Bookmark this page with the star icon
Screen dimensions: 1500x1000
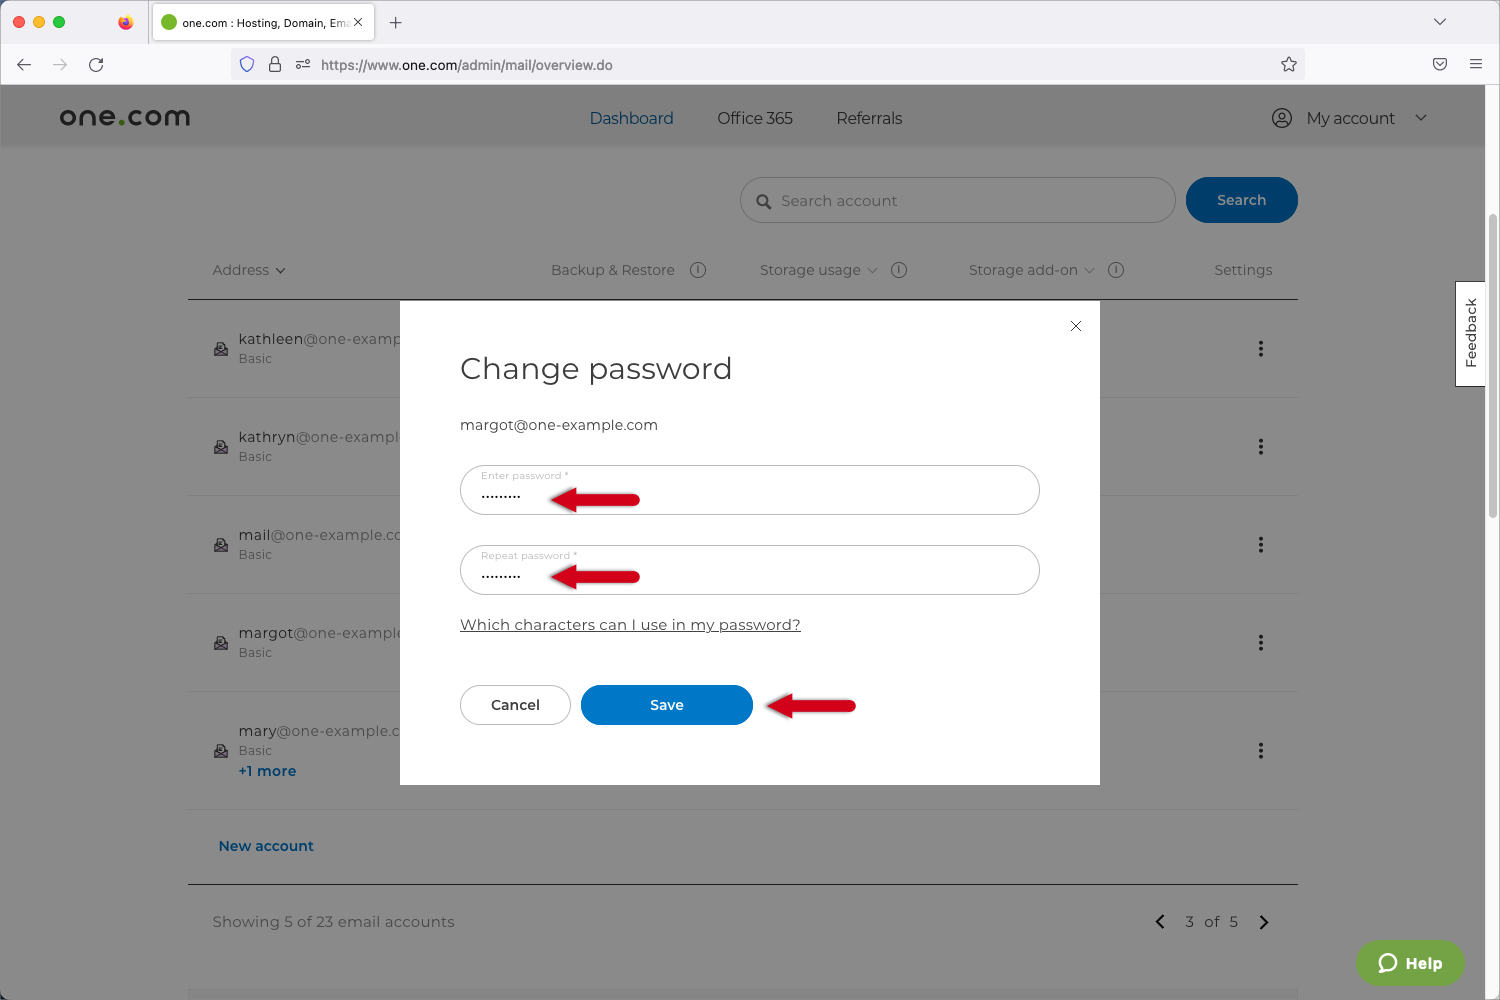1288,64
